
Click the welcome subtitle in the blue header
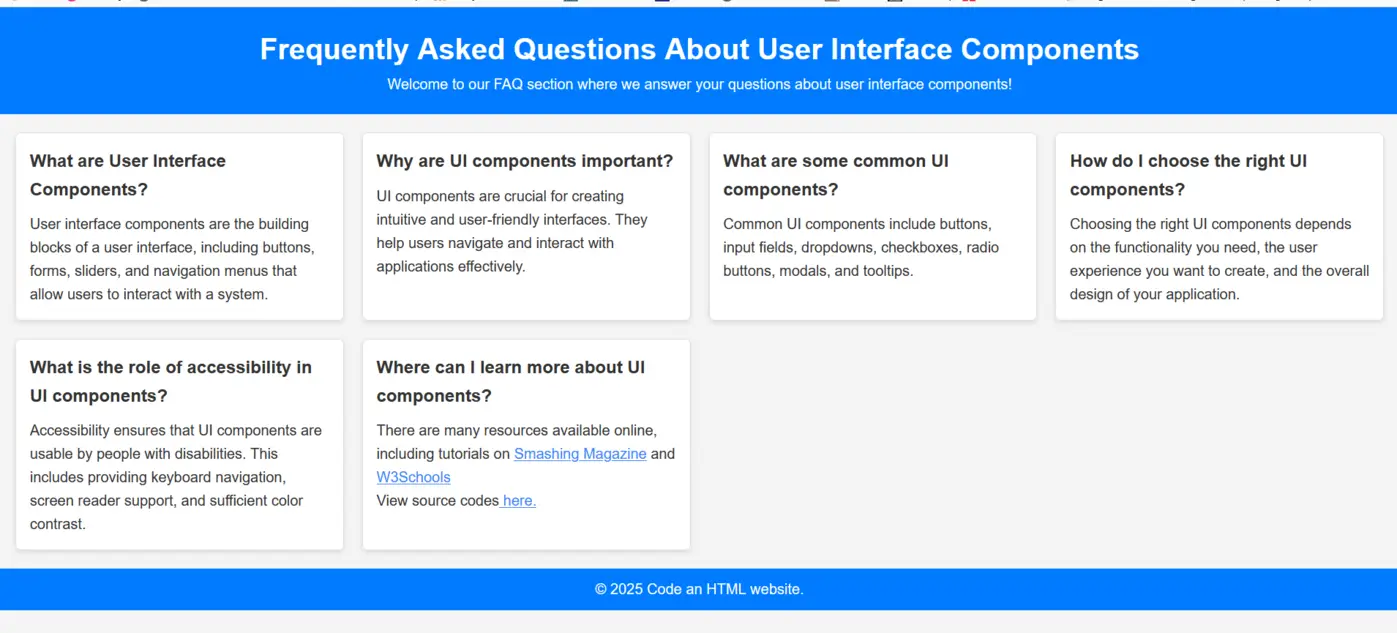tap(699, 84)
